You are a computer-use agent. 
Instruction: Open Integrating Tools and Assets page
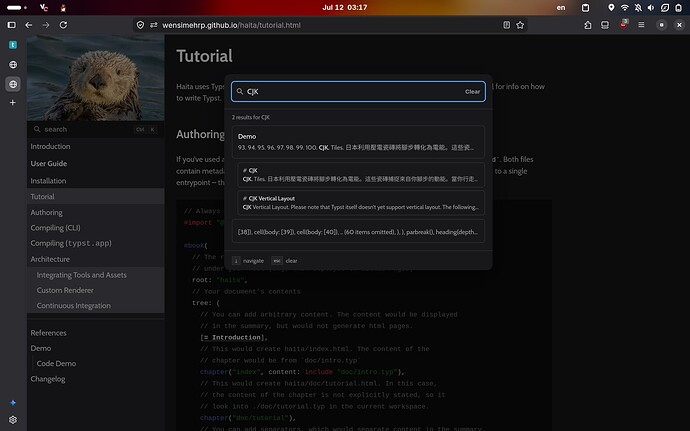81,275
